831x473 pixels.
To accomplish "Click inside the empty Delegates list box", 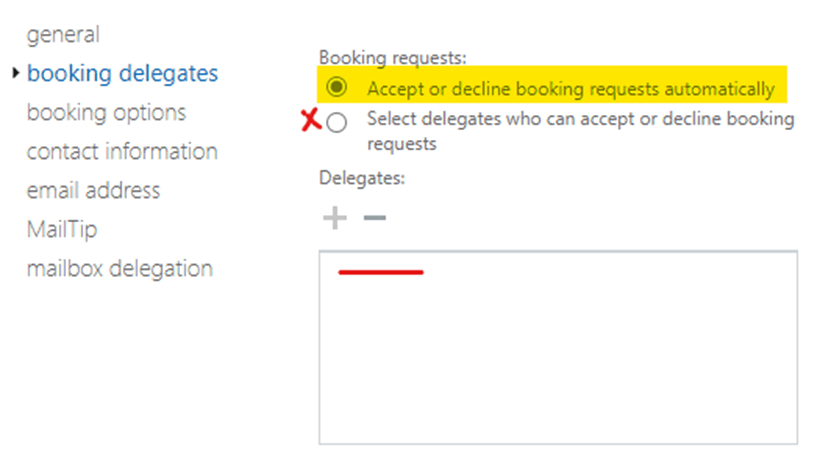I will [x=558, y=360].
